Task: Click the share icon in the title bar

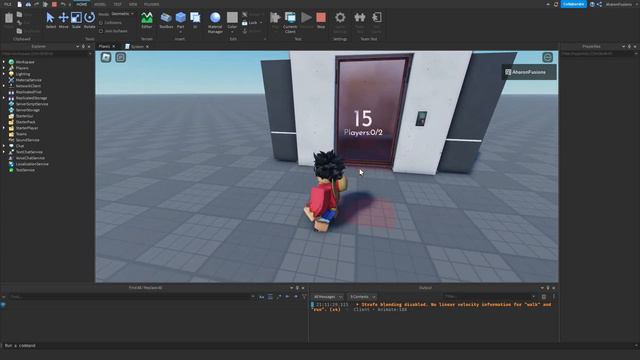Action: point(599,4)
